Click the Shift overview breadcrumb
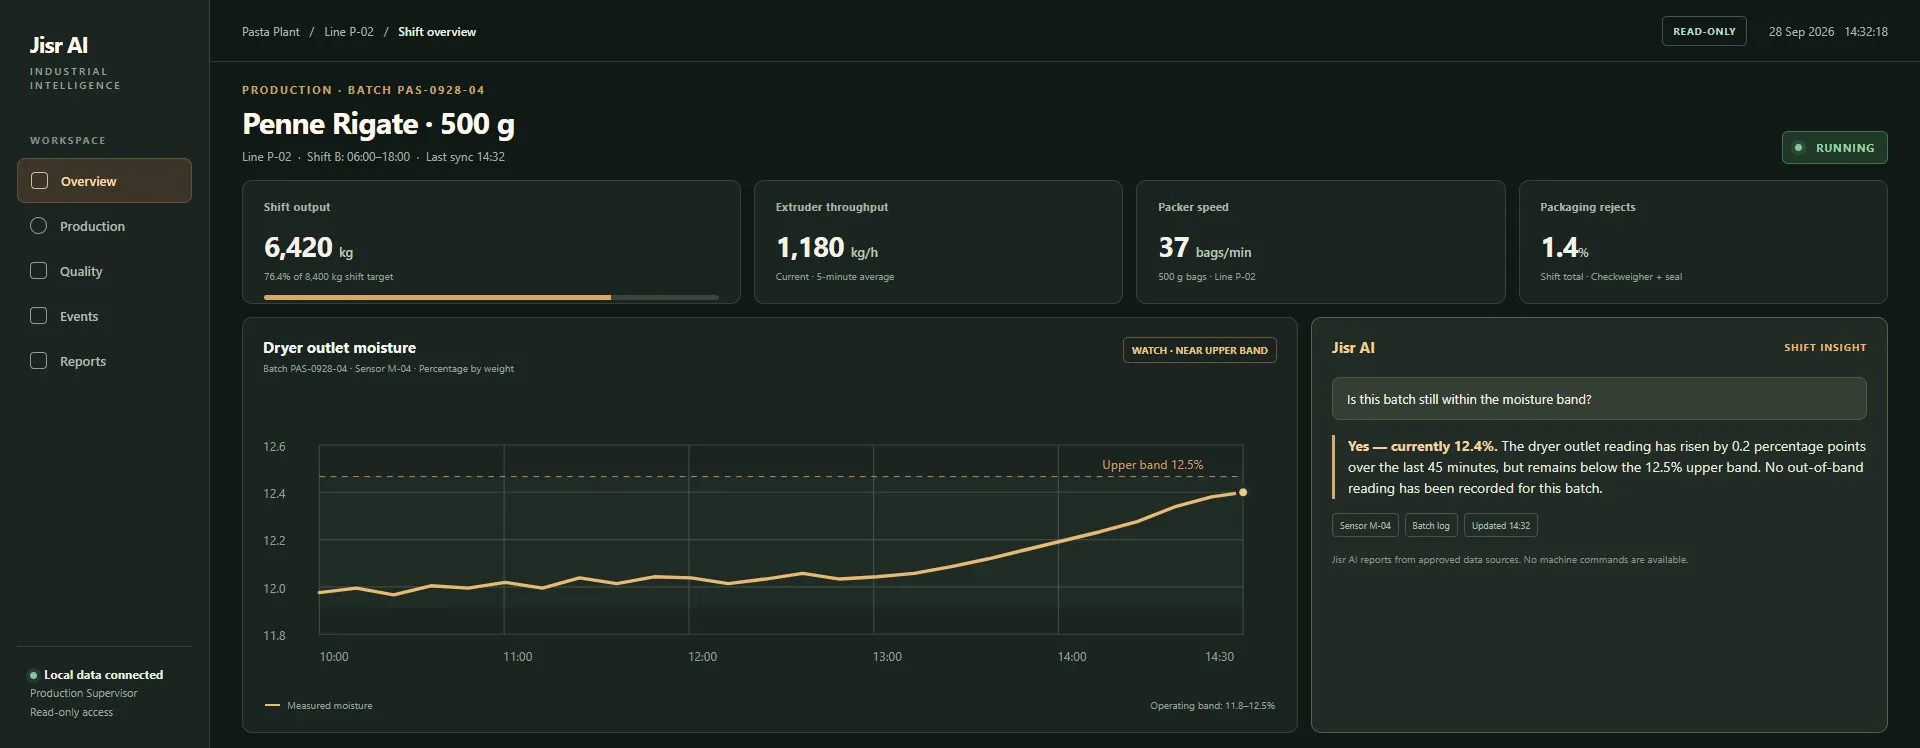The image size is (1920, 748). (x=437, y=32)
